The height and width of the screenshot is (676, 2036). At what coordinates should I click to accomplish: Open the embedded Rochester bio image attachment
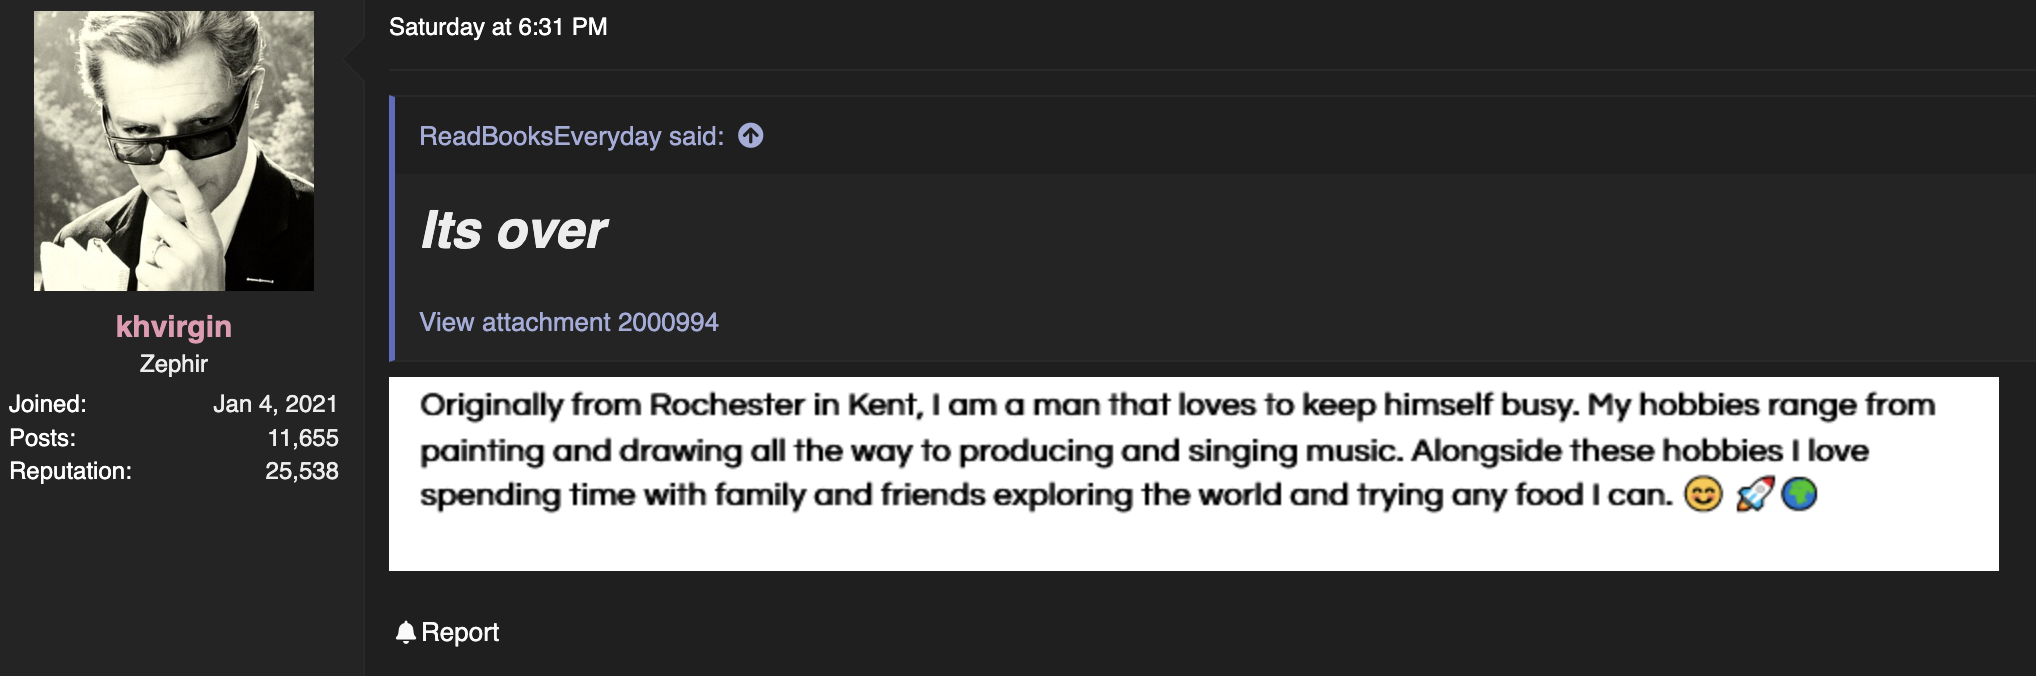click(x=1194, y=474)
